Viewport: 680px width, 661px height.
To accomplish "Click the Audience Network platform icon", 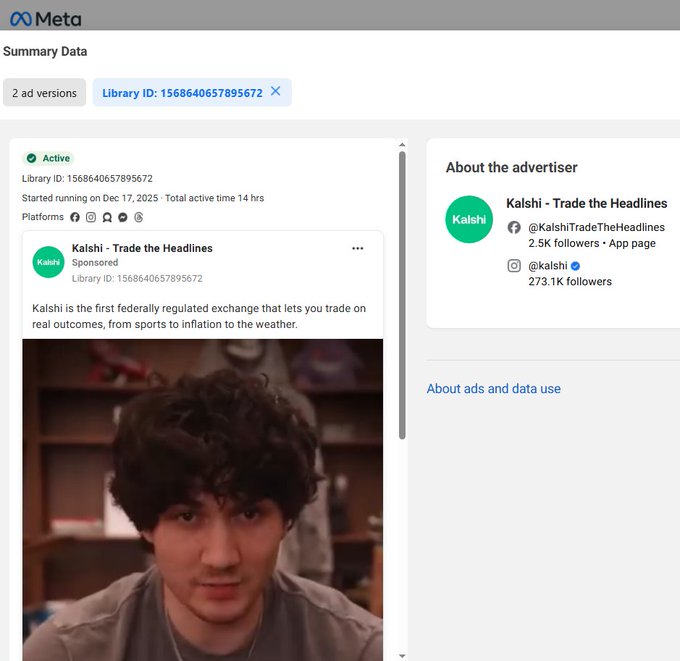I will point(107,217).
